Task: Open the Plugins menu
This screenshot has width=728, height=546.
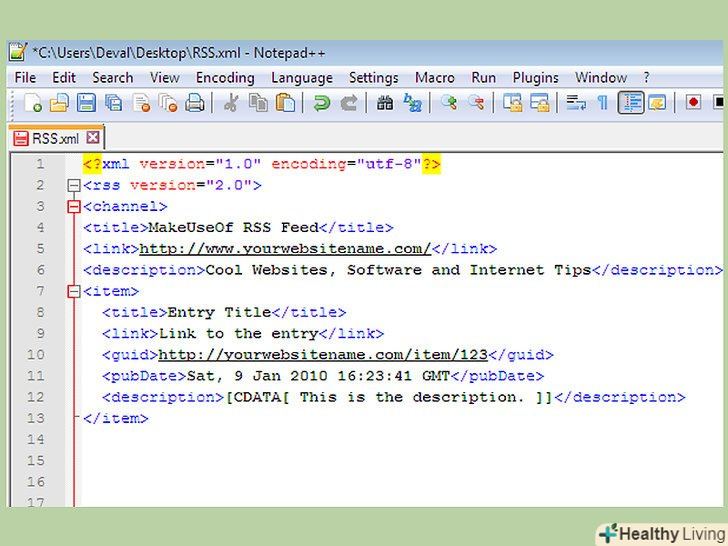Action: coord(535,78)
